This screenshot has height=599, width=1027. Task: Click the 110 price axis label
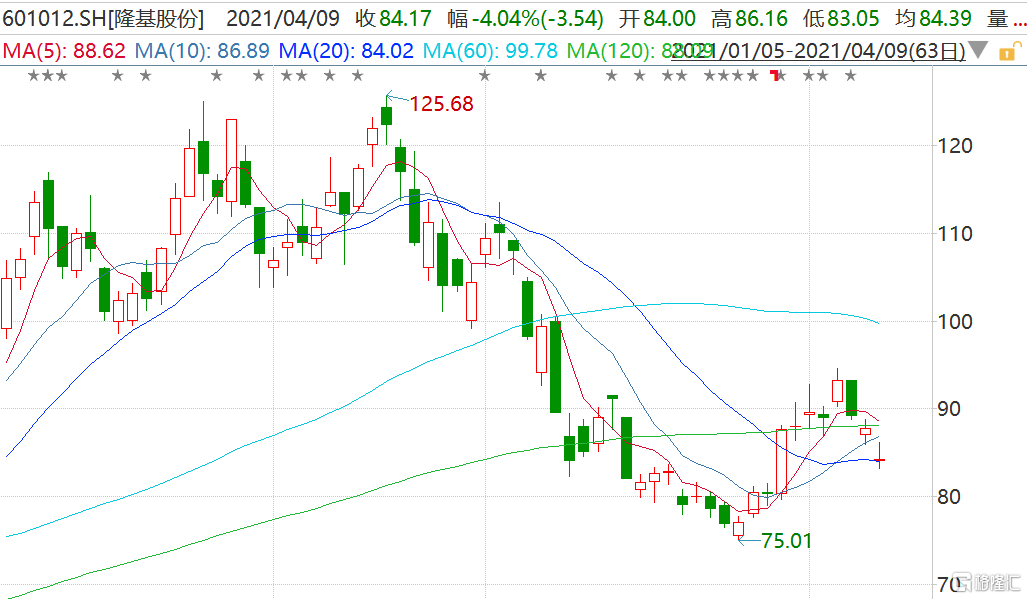(955, 234)
